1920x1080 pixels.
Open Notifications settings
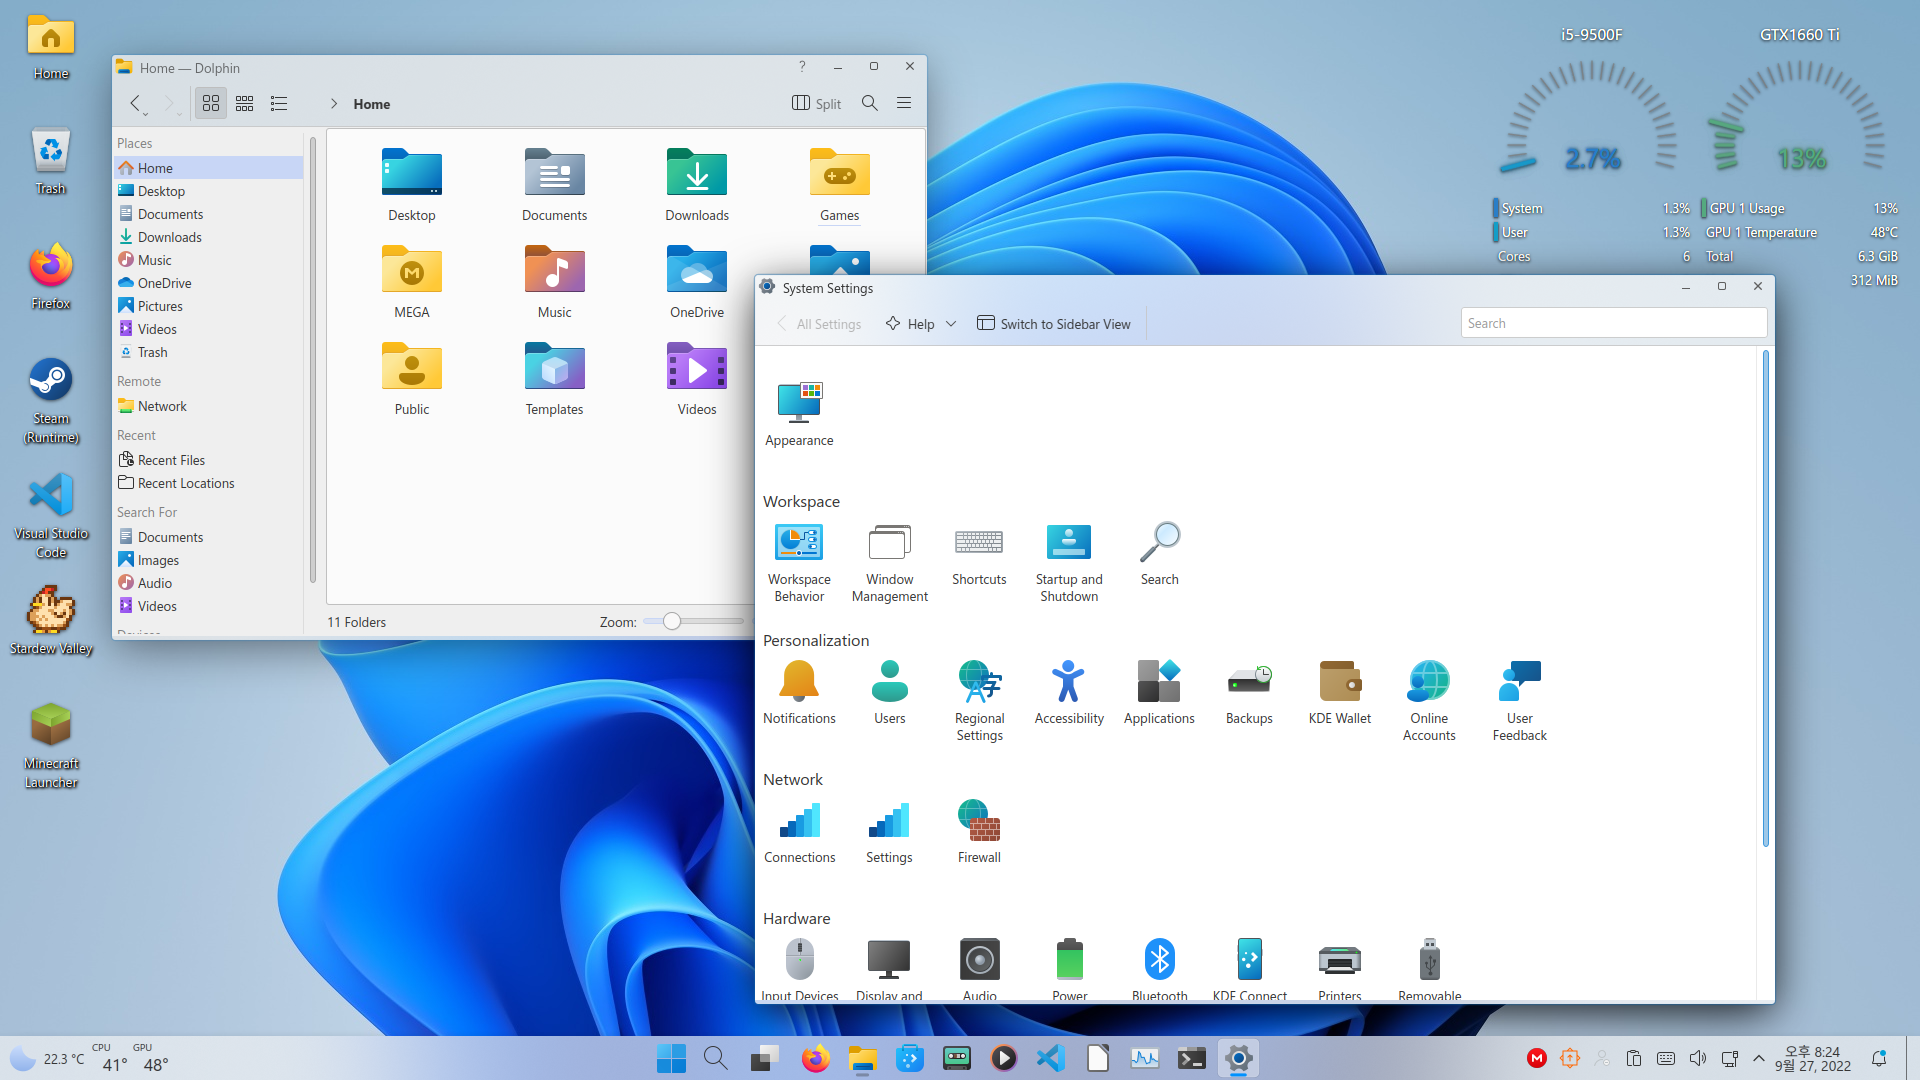pos(799,692)
